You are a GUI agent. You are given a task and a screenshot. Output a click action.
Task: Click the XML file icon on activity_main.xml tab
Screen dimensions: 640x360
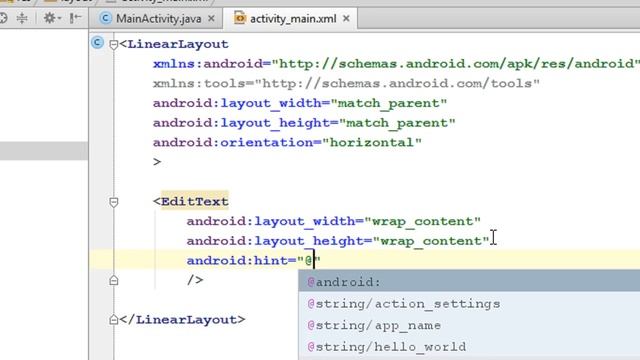pyautogui.click(x=240, y=18)
